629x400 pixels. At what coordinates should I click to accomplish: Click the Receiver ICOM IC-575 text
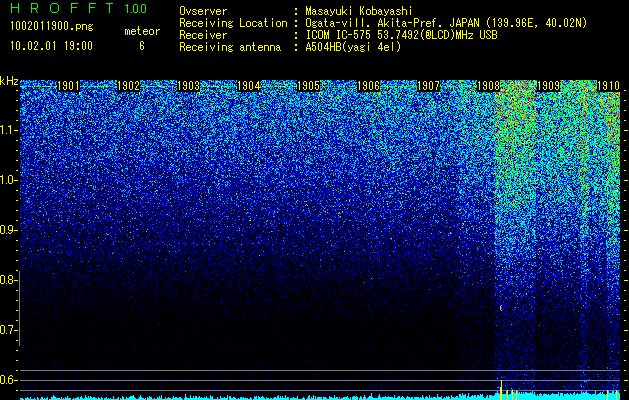click(401, 35)
